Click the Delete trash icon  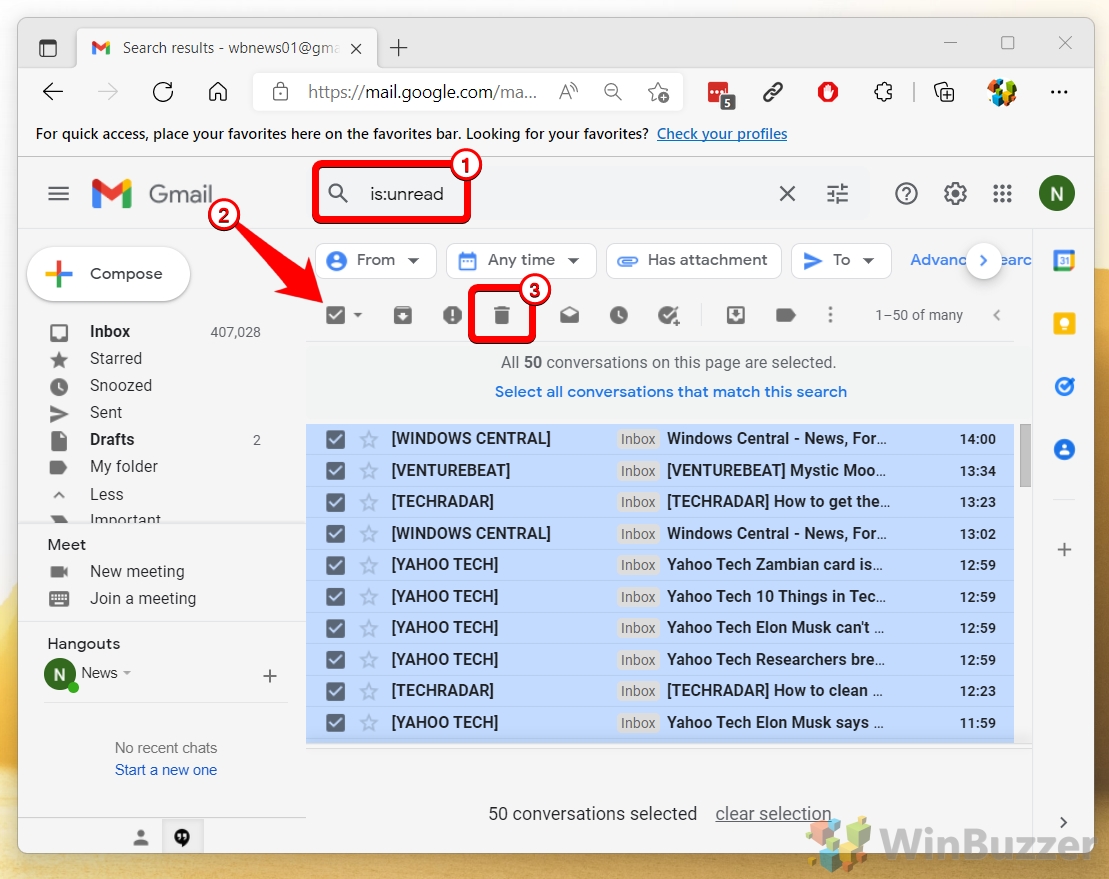coord(501,315)
